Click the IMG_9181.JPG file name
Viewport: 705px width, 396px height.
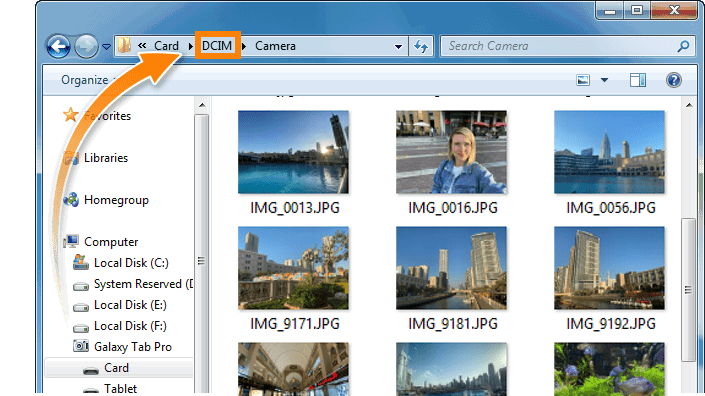[453, 324]
